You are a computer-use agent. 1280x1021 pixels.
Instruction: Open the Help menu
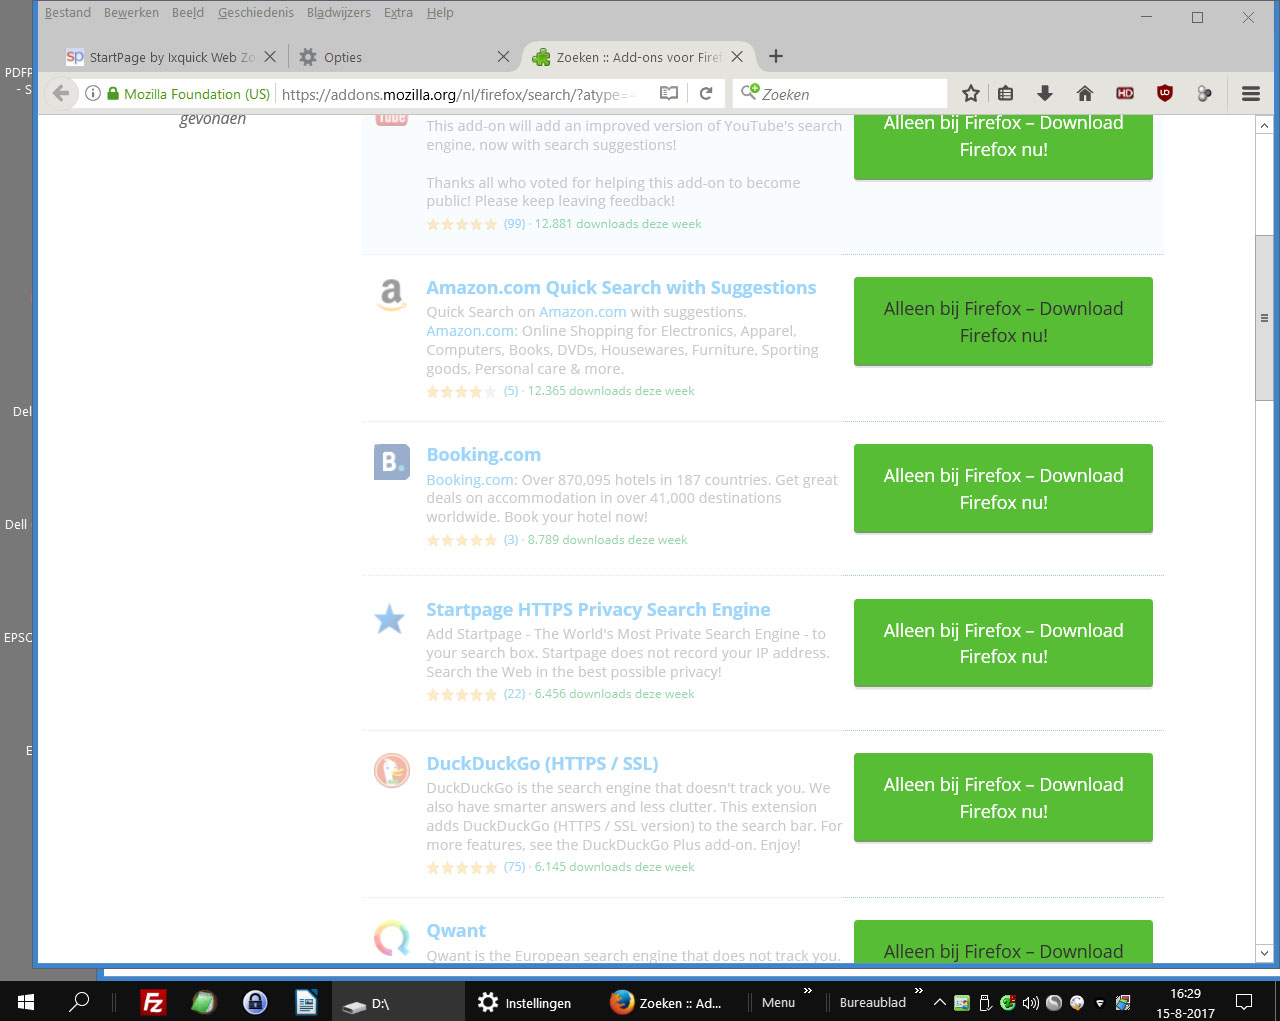pos(440,13)
